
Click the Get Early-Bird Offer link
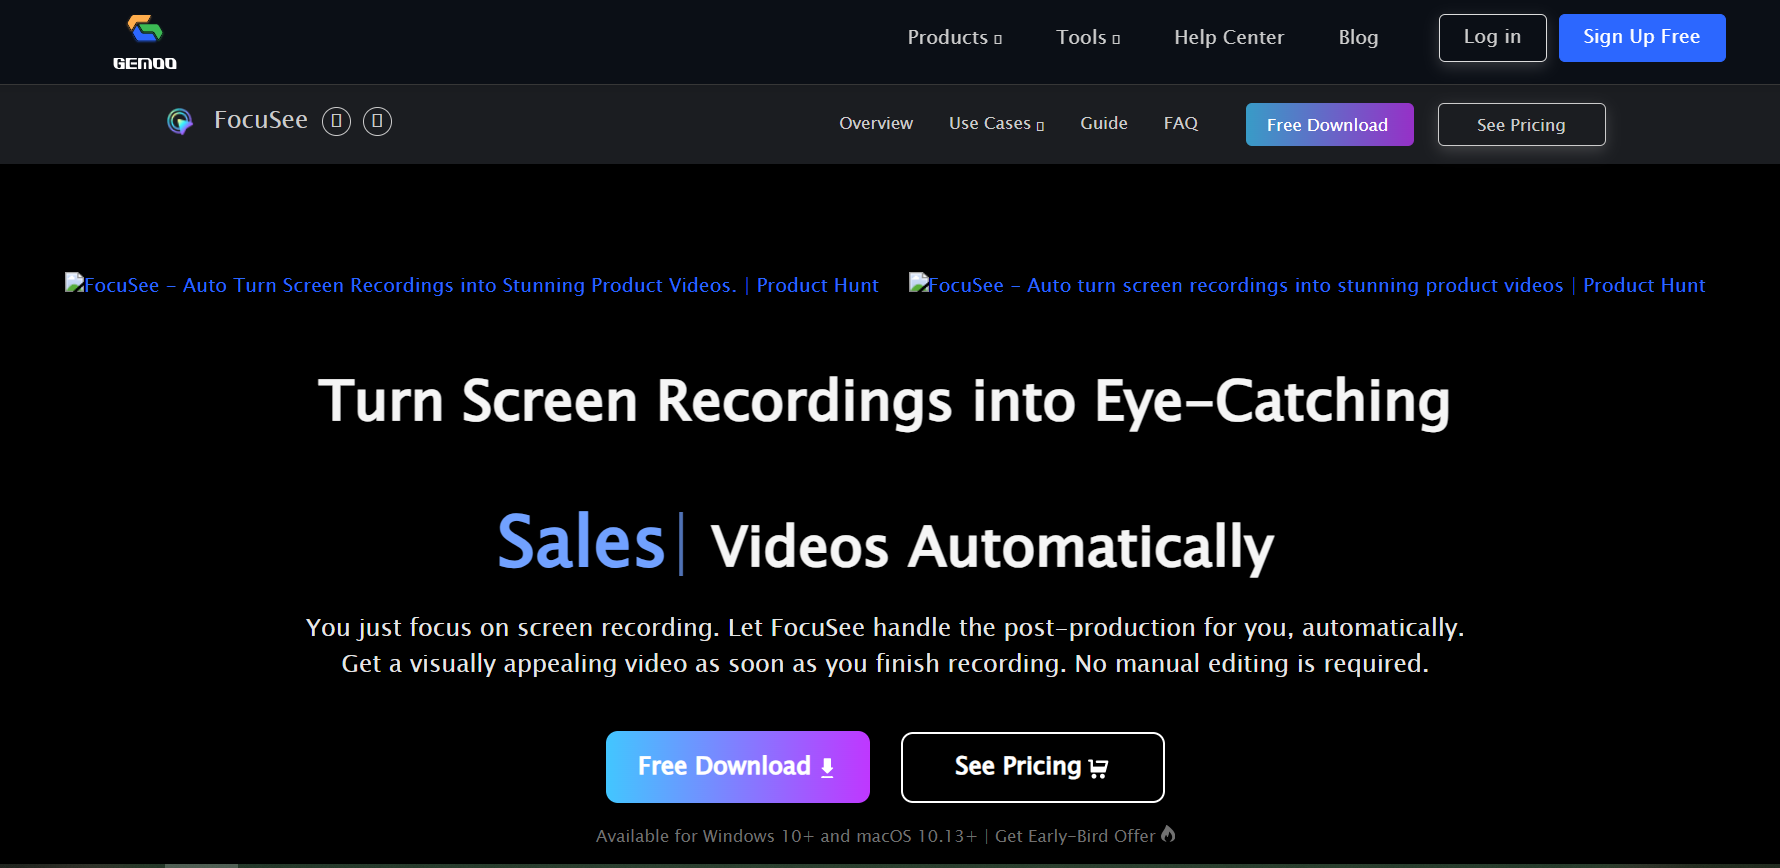point(1074,836)
